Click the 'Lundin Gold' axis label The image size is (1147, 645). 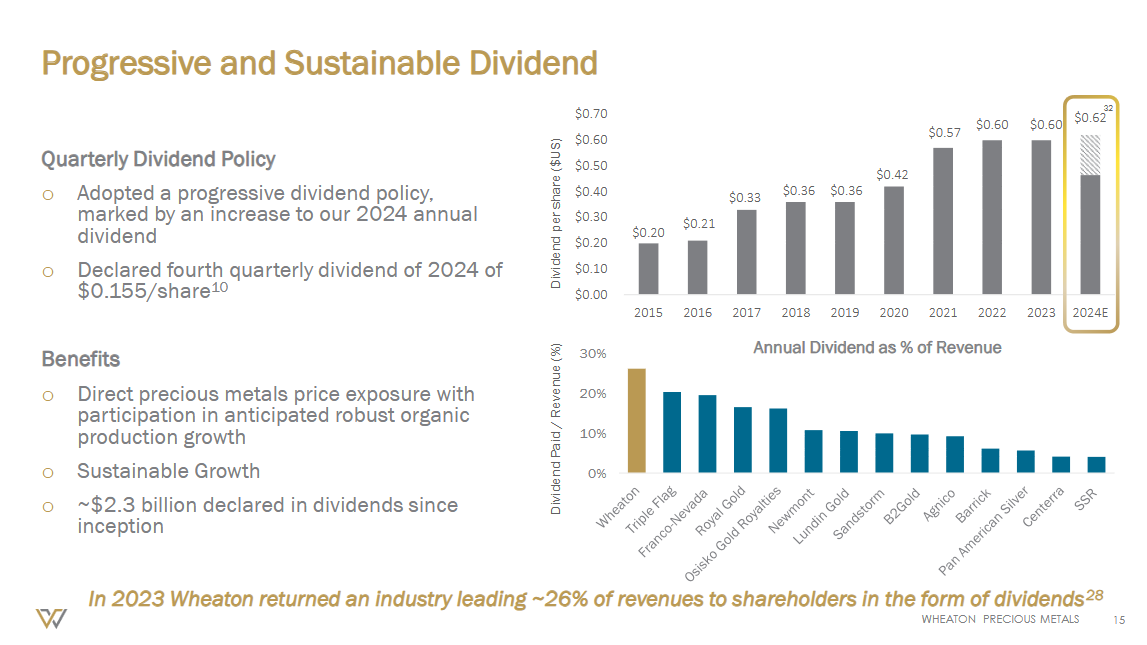(x=821, y=516)
